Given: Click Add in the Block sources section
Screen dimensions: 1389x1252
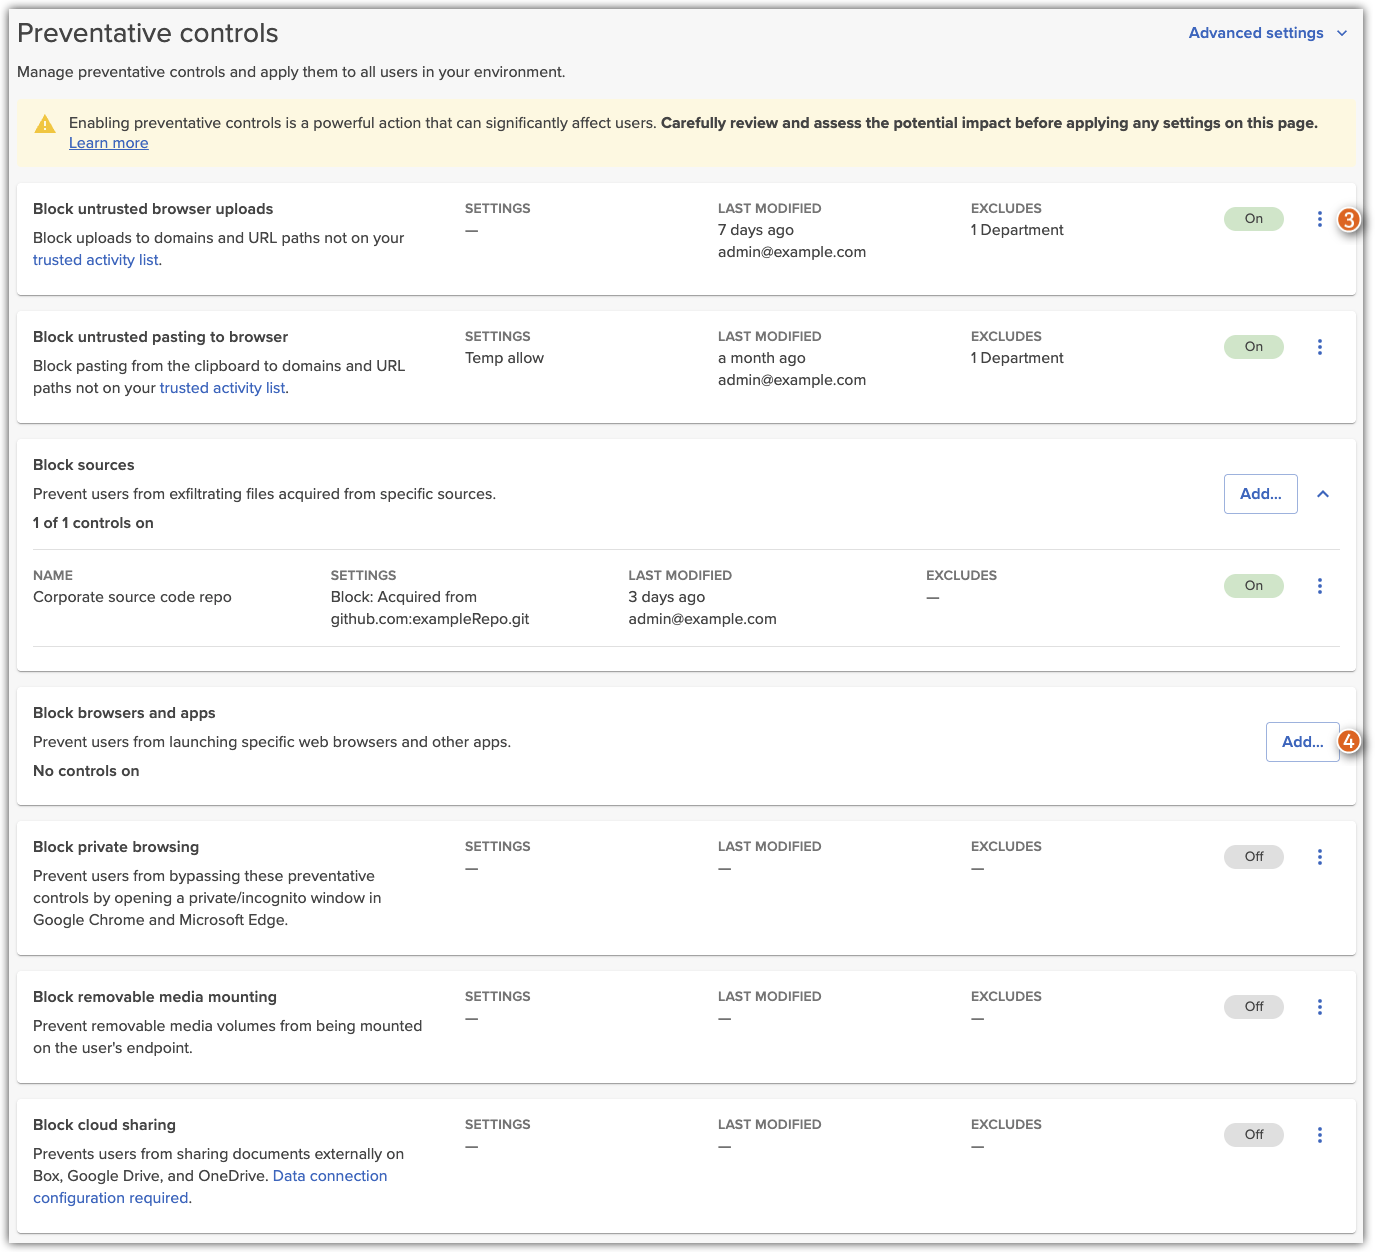Looking at the screenshot, I should [x=1260, y=494].
